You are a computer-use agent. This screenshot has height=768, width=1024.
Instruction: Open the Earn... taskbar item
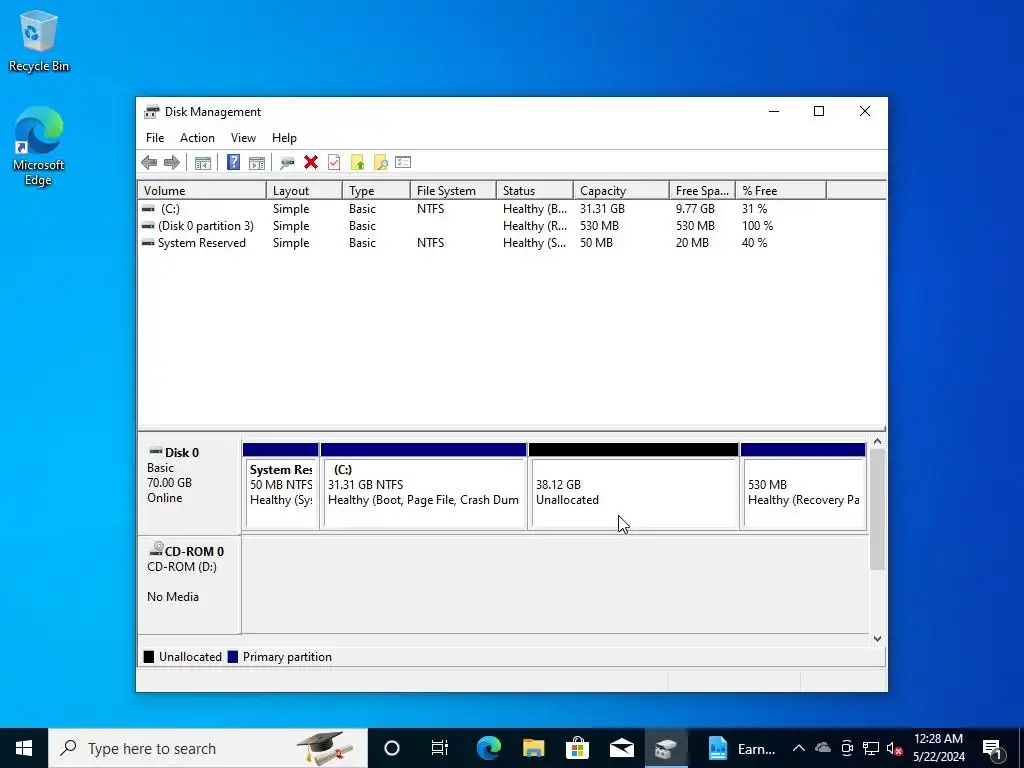coord(740,748)
